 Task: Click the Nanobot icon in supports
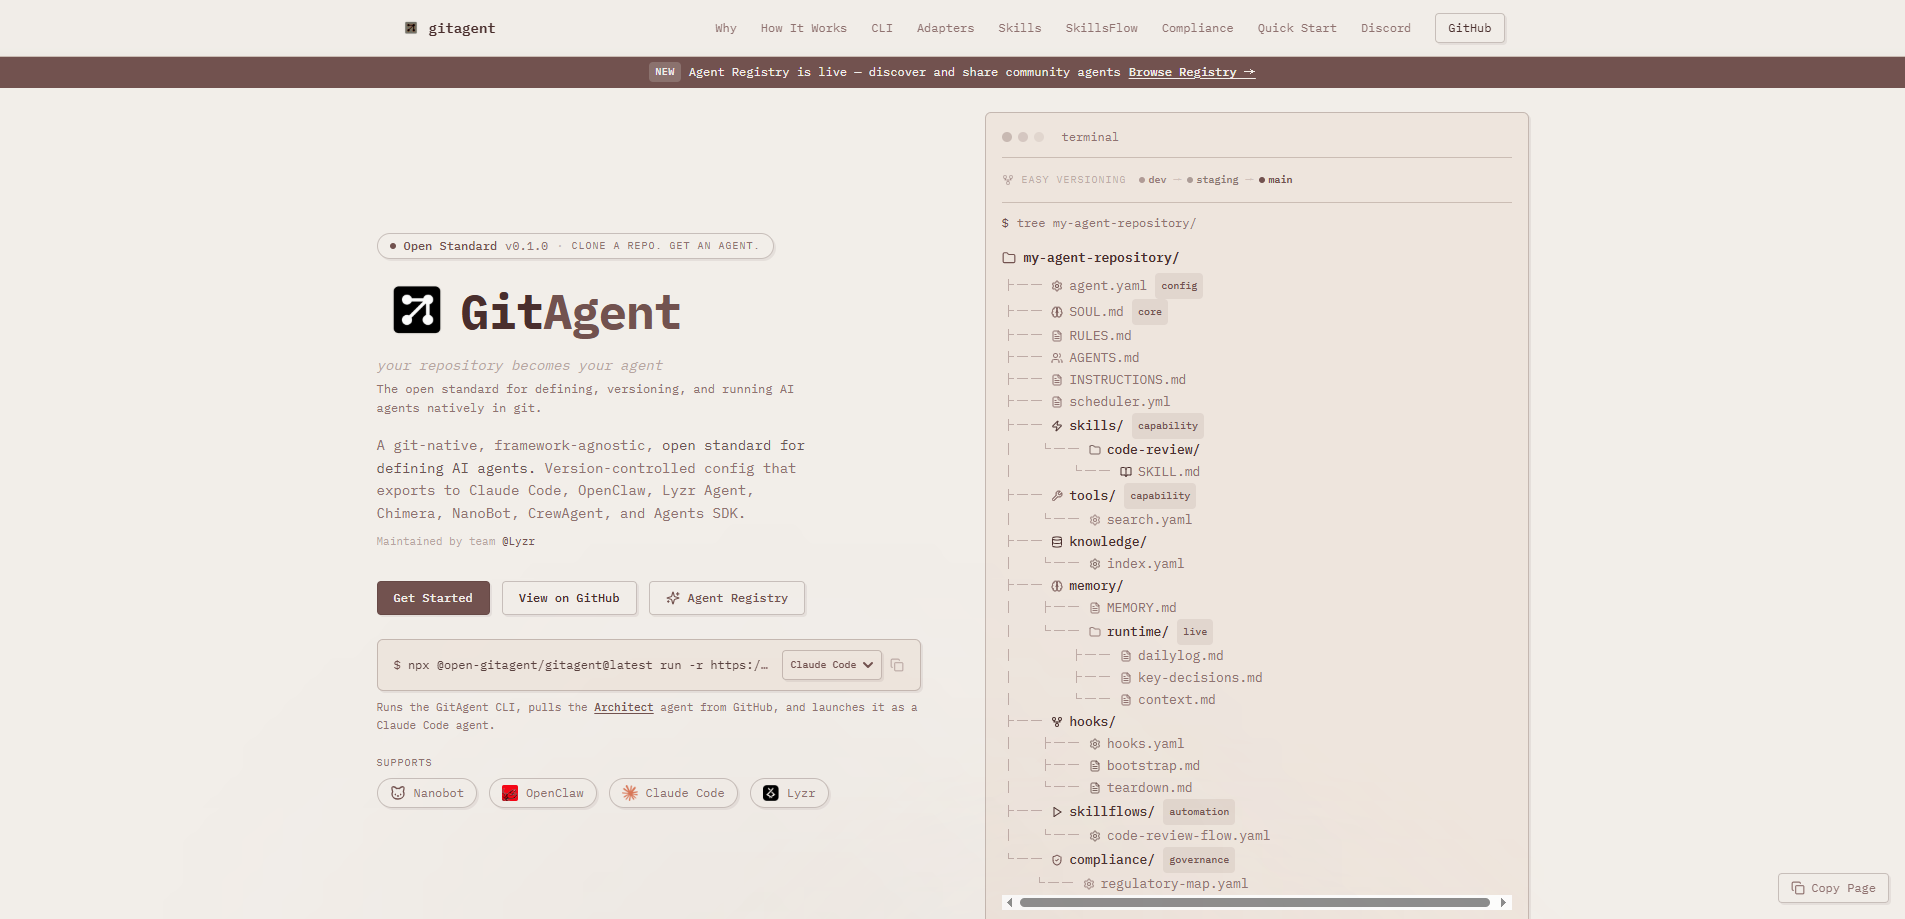398,793
